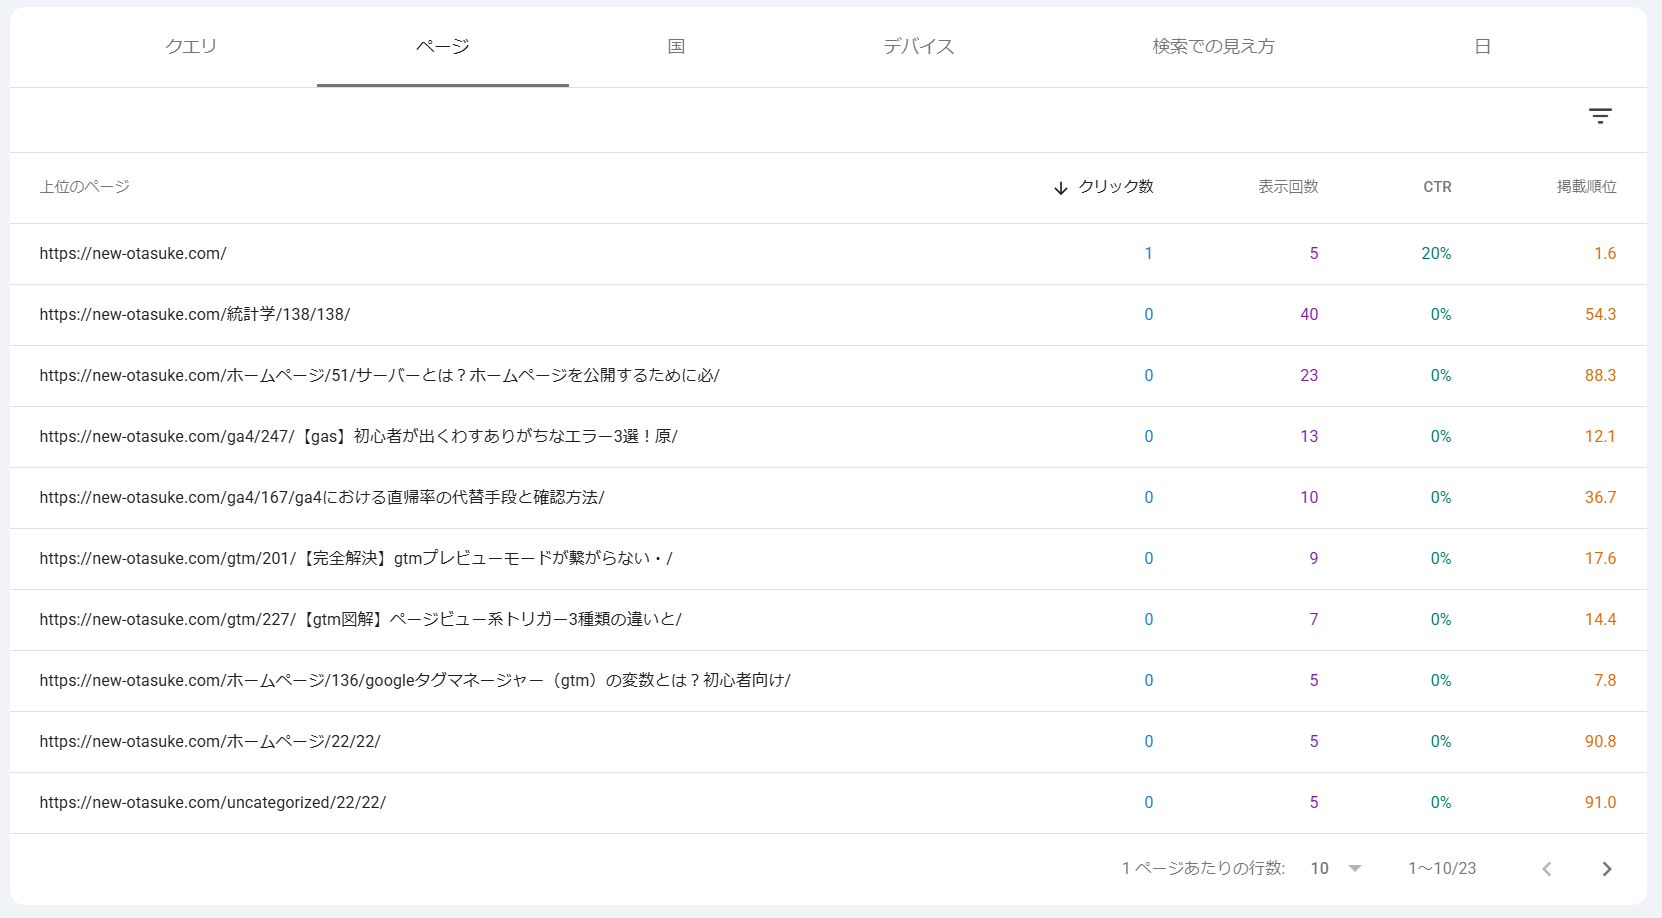Click the 54.3 position value
Image resolution: width=1662 pixels, height=918 pixels.
[1600, 315]
